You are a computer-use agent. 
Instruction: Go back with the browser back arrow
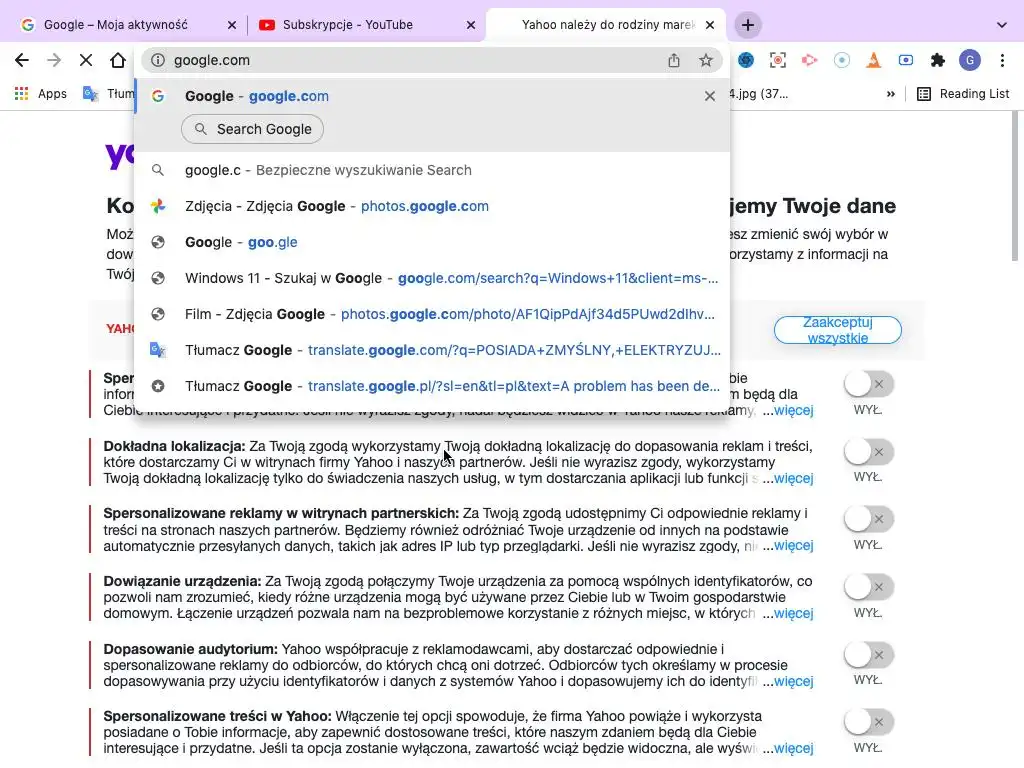pos(22,60)
